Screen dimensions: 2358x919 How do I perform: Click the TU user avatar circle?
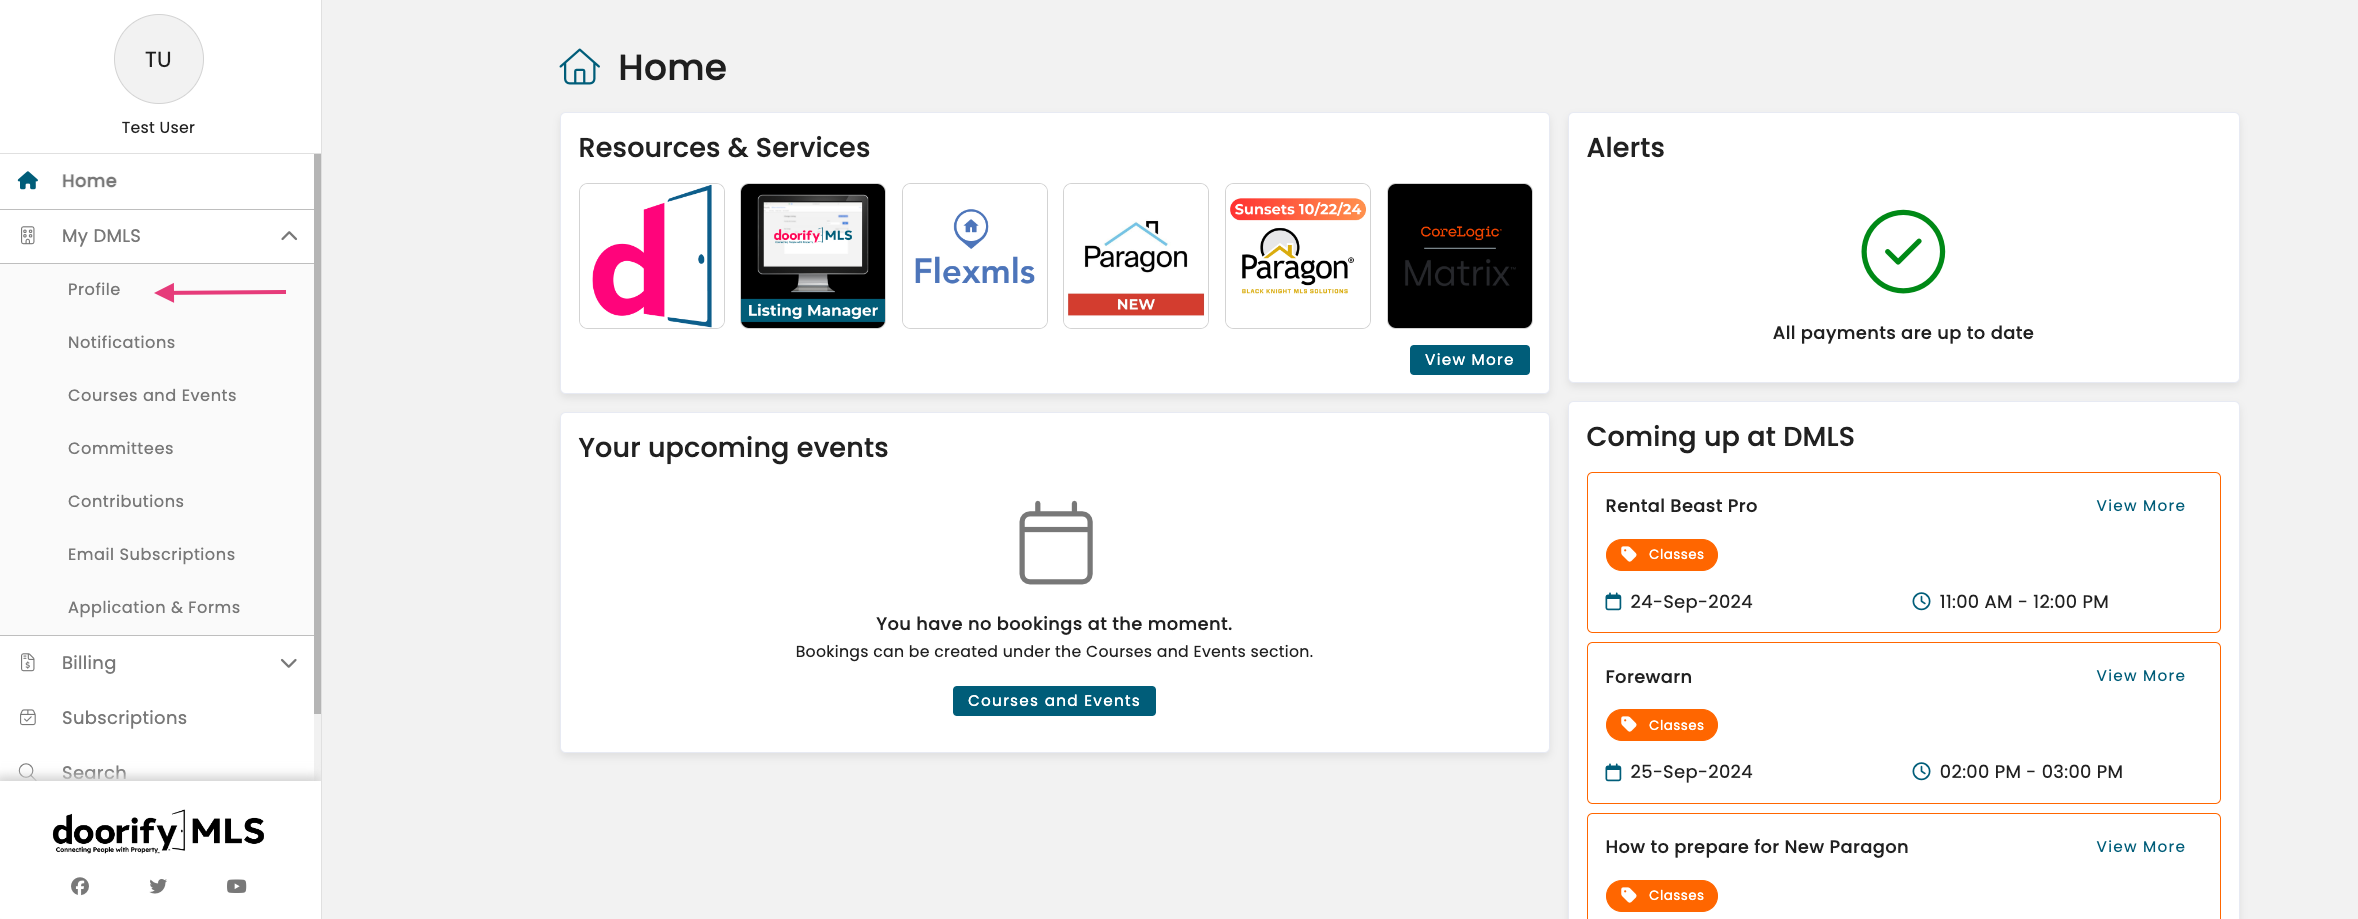[158, 59]
